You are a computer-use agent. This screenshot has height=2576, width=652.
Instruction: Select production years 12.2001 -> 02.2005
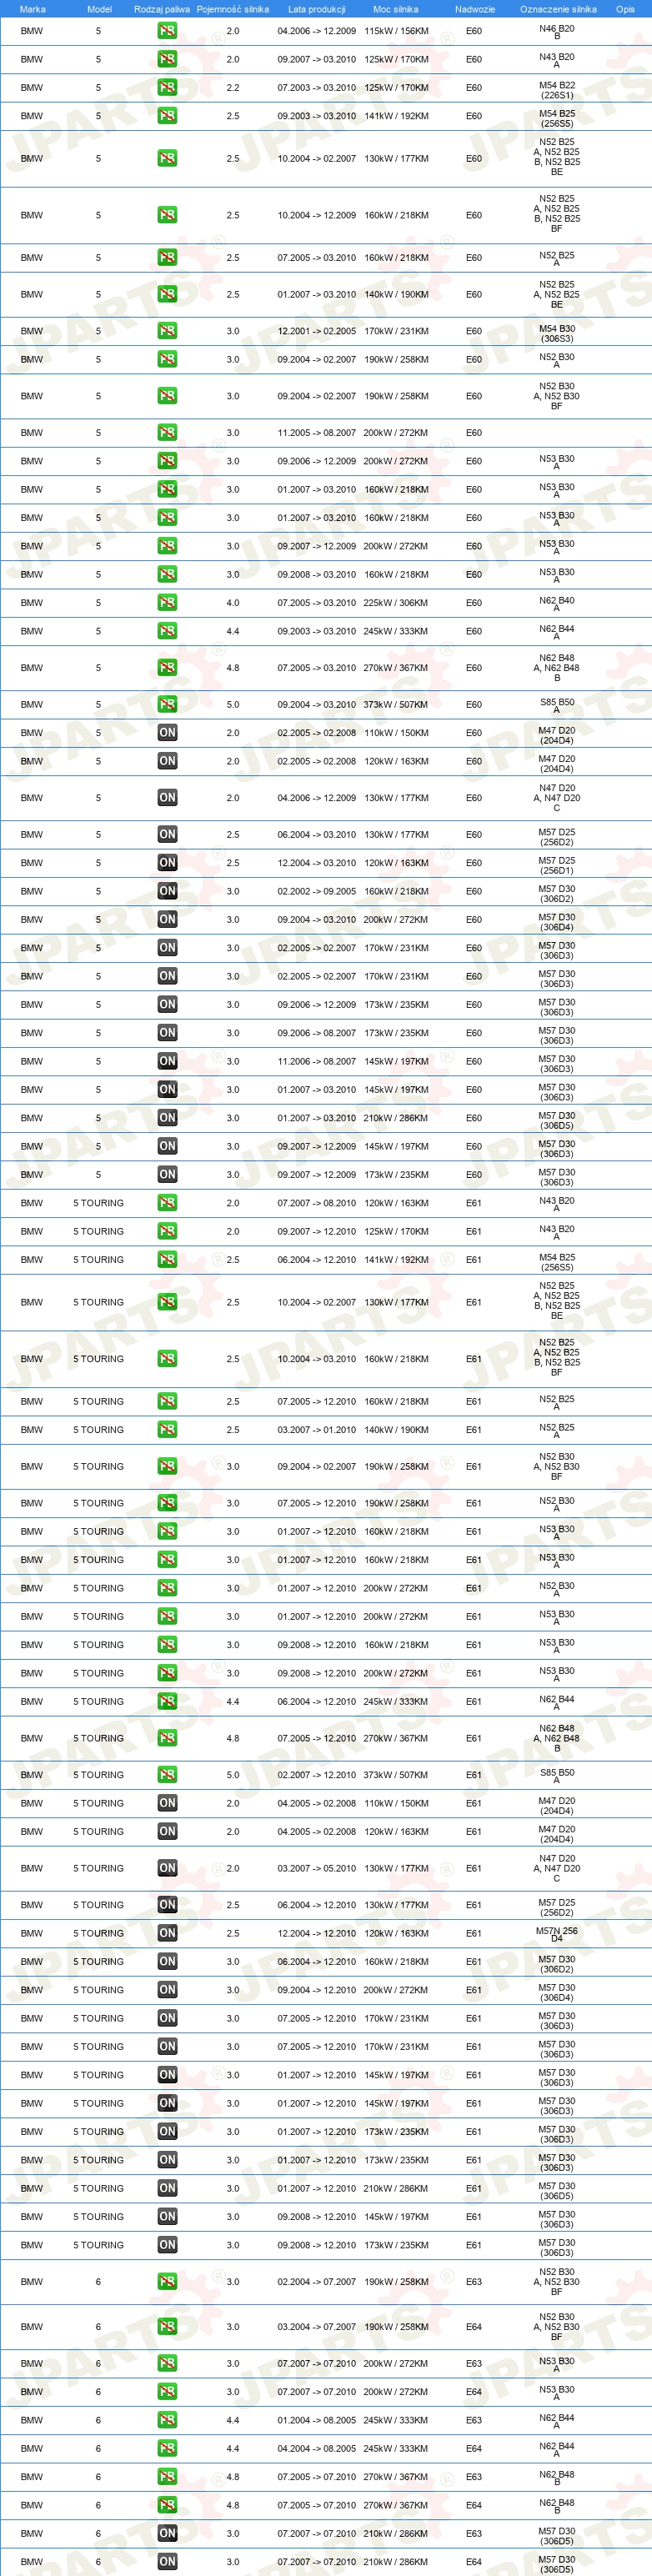[317, 331]
